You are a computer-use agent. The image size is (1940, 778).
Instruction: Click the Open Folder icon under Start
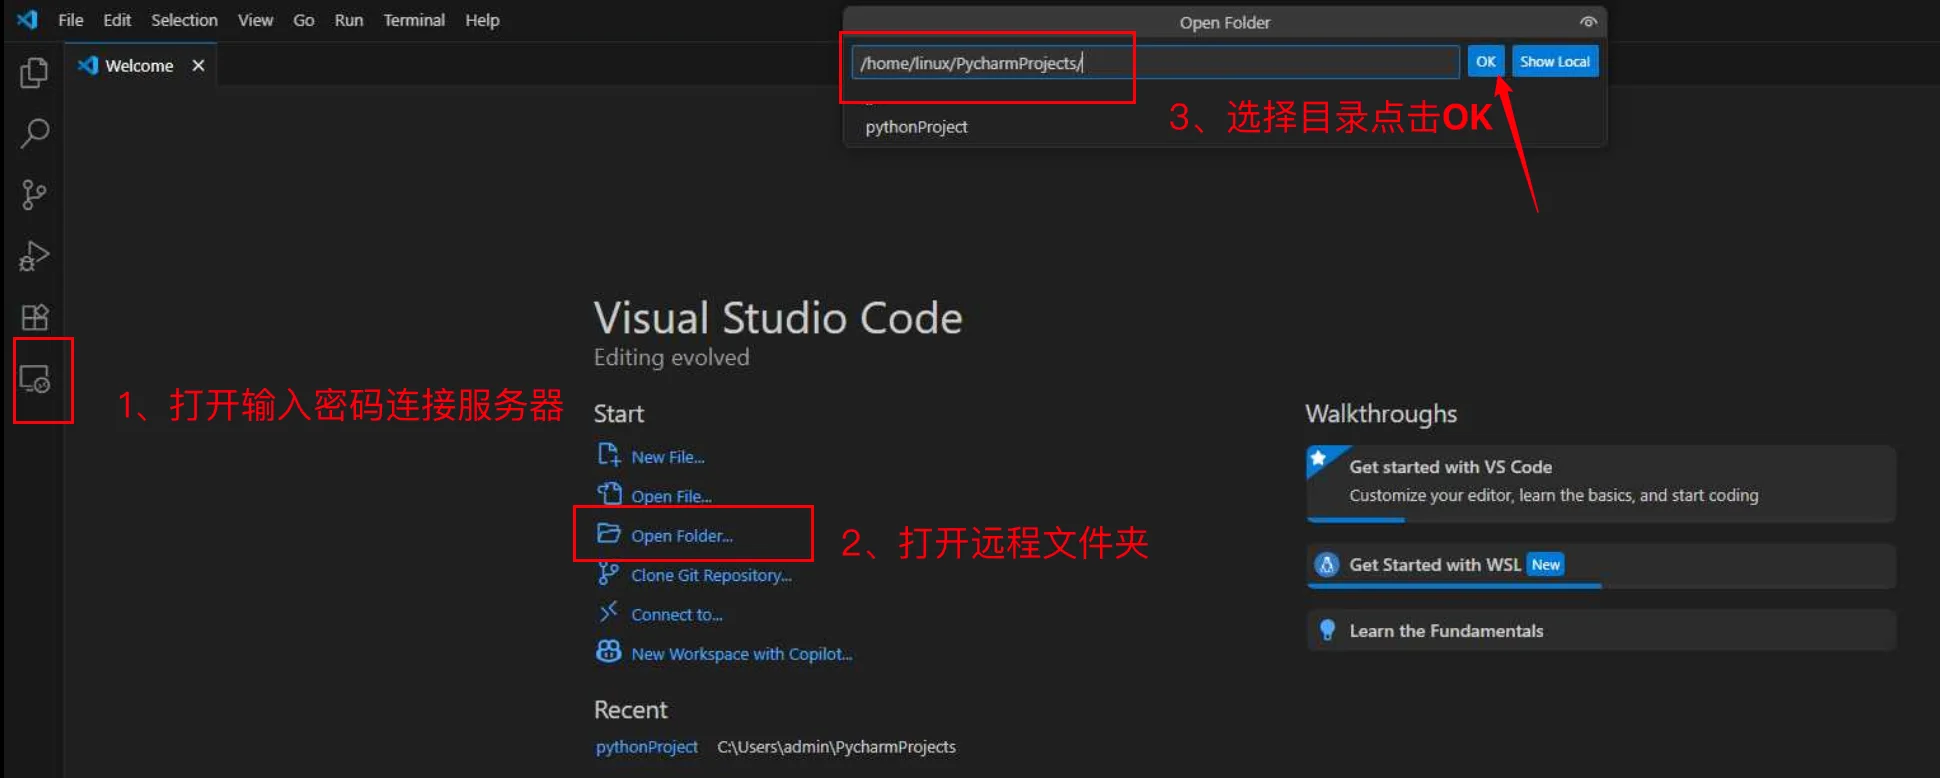point(609,533)
